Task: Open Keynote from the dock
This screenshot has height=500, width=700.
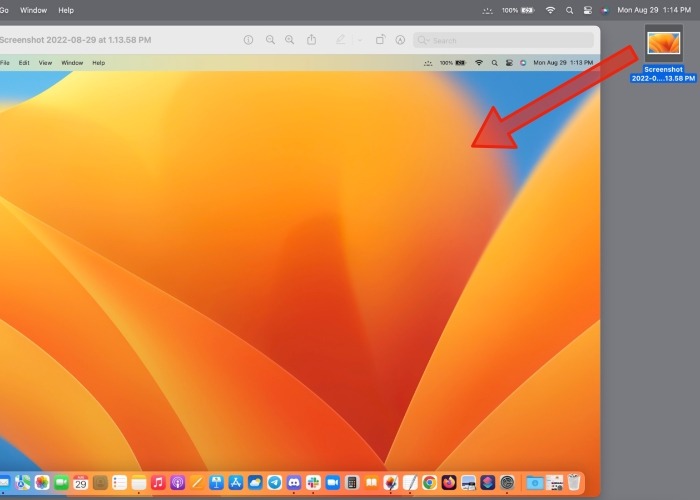Action: click(x=217, y=483)
